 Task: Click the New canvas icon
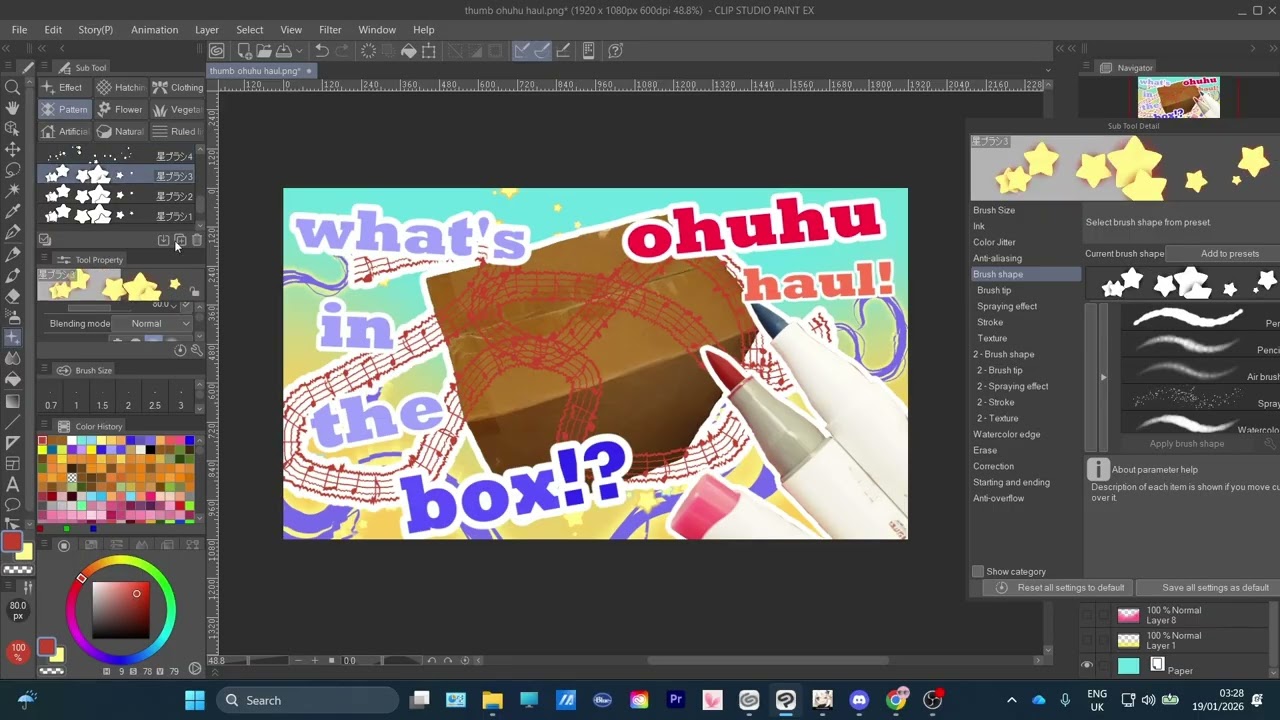click(x=243, y=51)
